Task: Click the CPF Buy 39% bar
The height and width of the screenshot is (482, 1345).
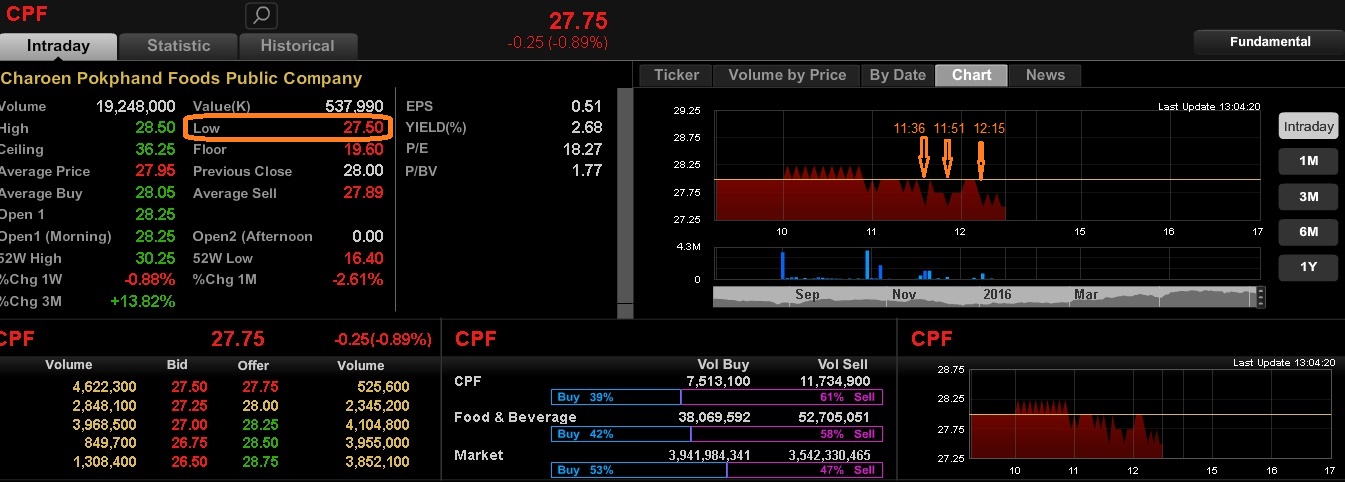Action: [615, 397]
